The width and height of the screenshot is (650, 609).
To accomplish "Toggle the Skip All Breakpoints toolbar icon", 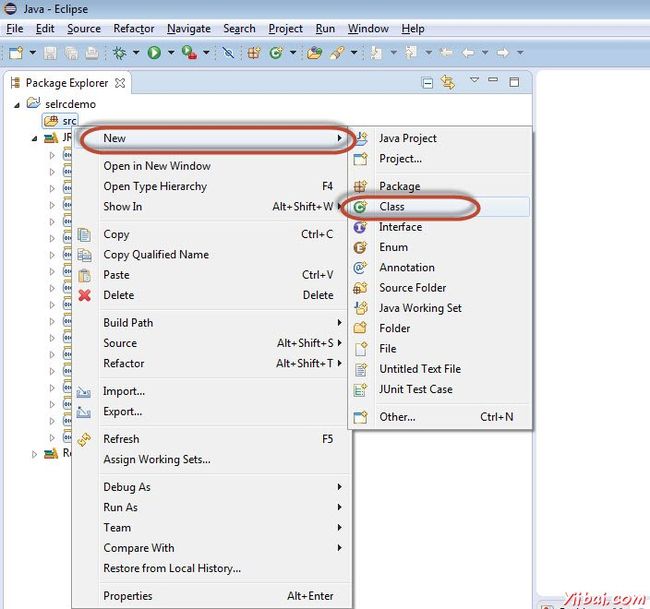I will tap(228, 53).
